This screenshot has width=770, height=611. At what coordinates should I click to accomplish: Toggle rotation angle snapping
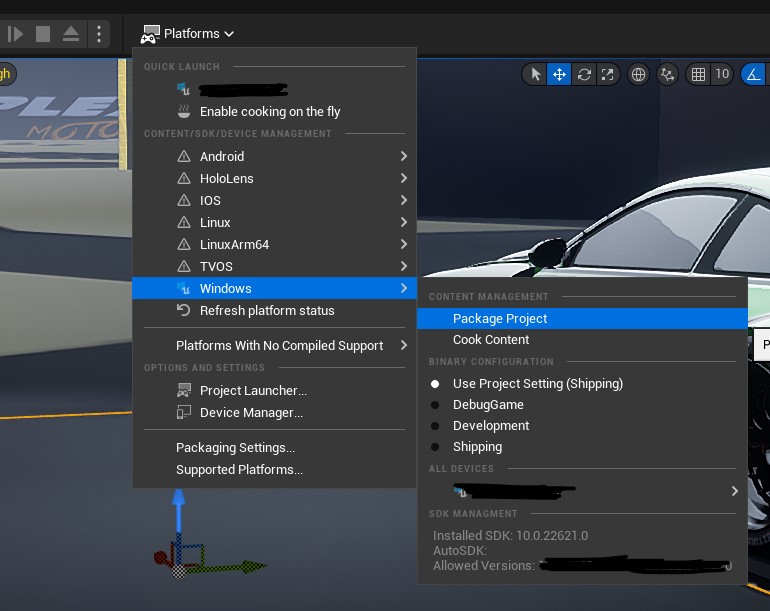click(754, 74)
